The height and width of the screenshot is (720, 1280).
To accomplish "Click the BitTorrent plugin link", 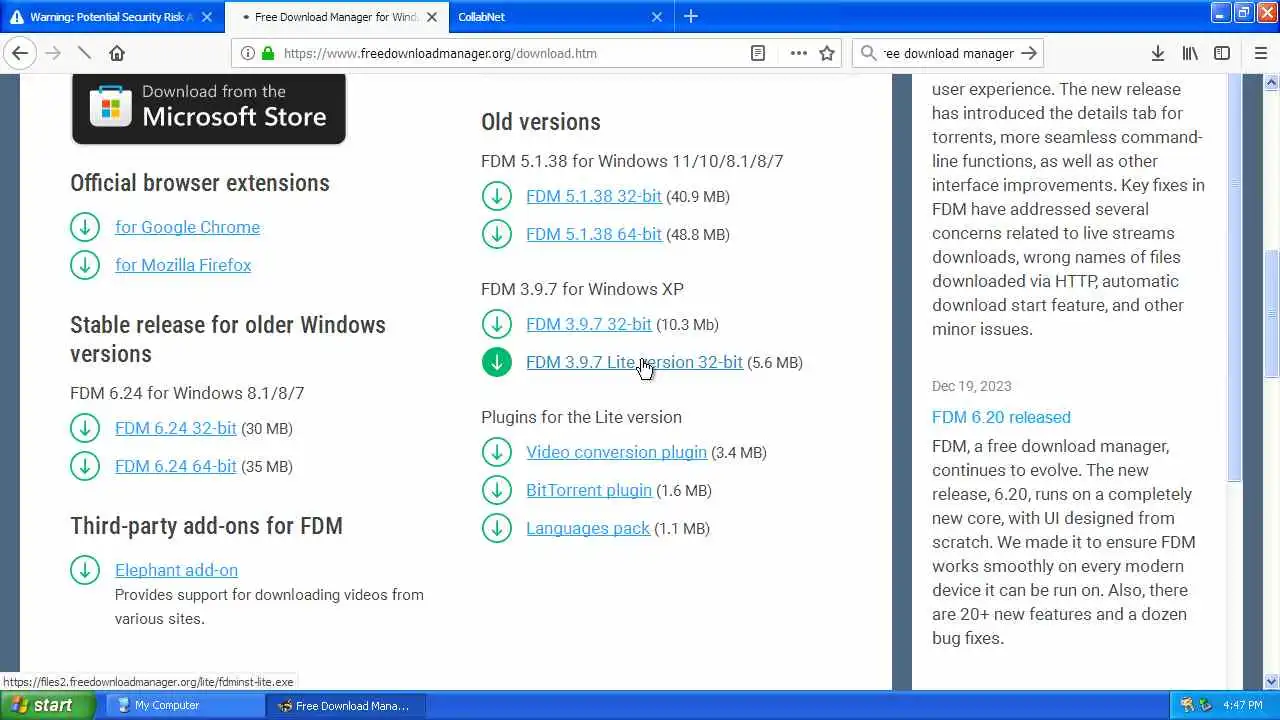I will (589, 490).
